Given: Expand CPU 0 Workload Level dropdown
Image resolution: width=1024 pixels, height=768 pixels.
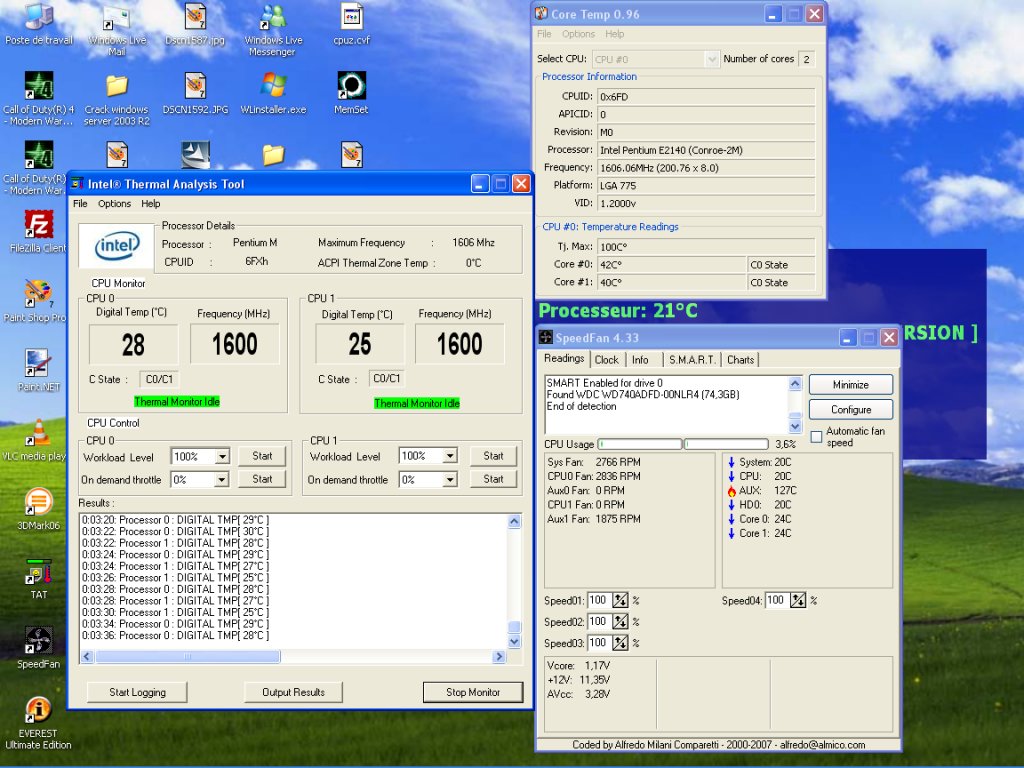Looking at the screenshot, I should click(x=222, y=456).
